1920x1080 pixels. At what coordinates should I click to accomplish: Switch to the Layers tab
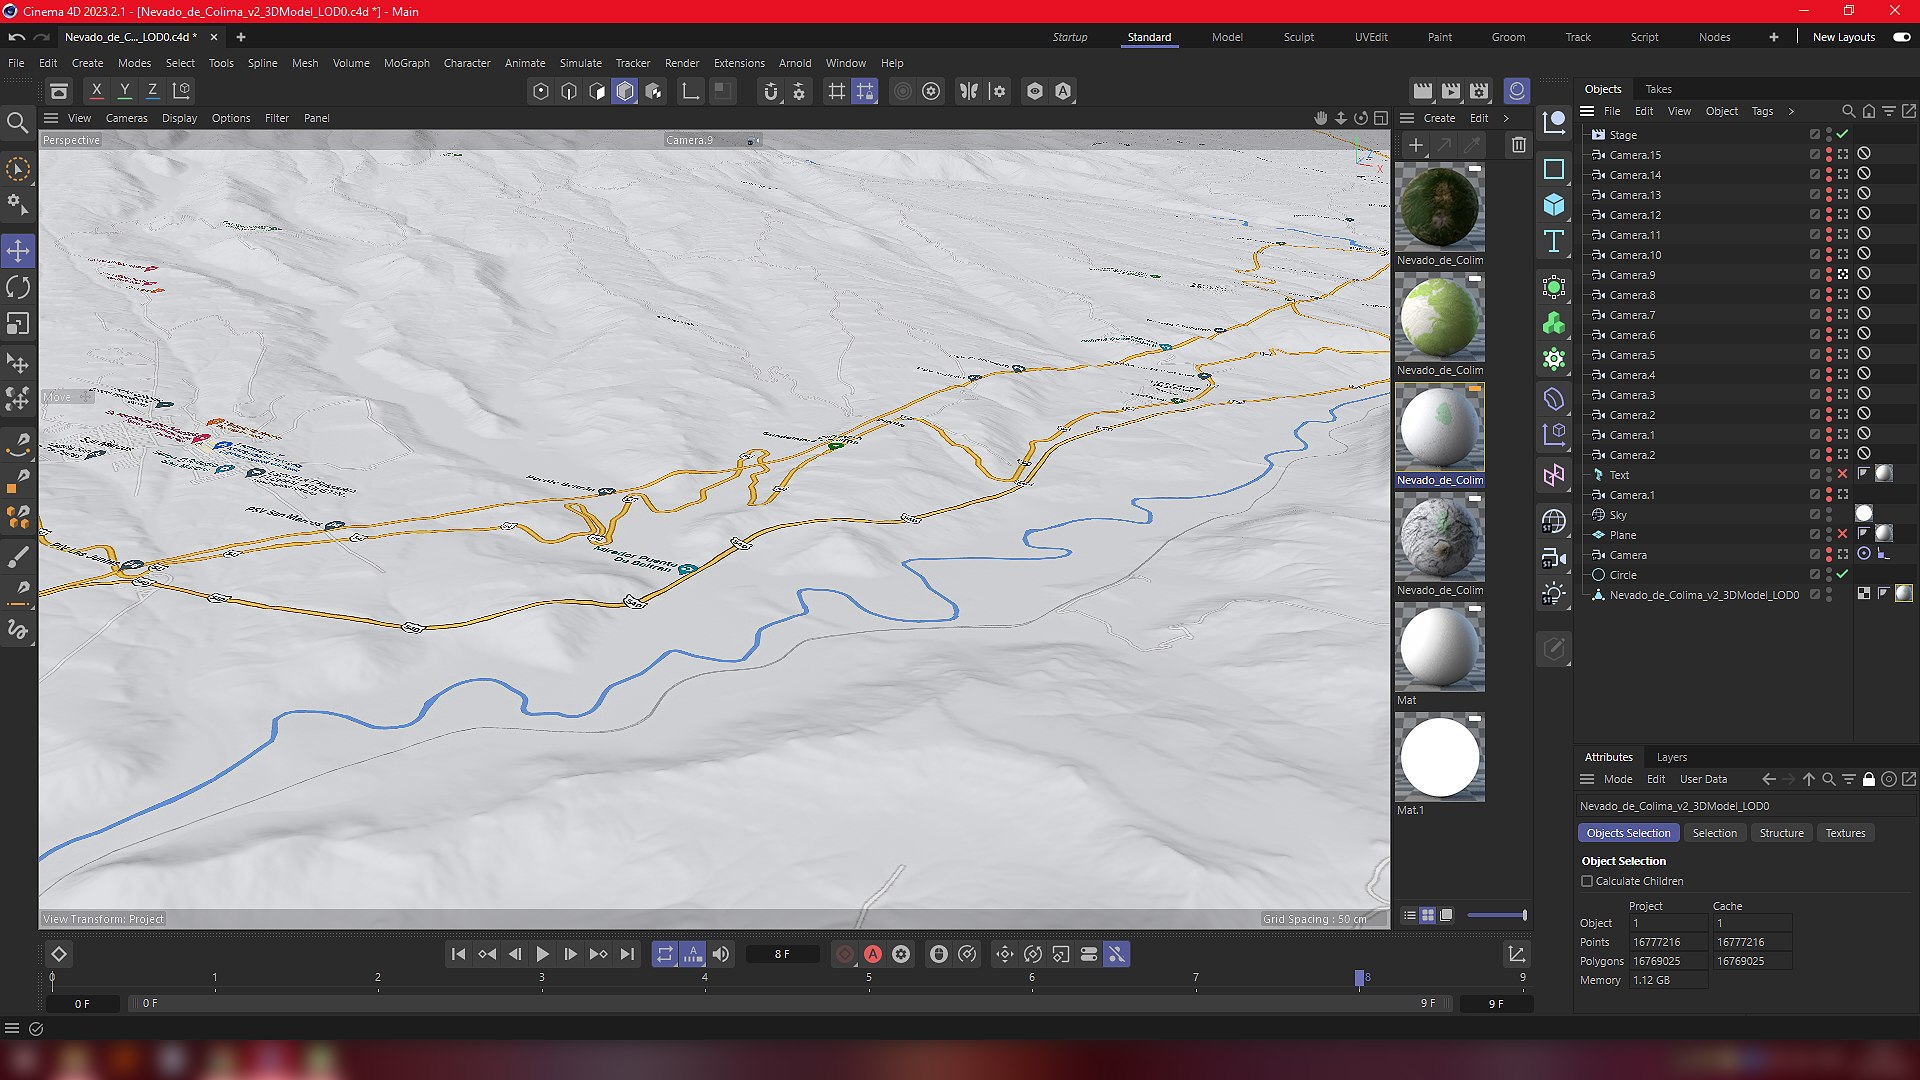pyautogui.click(x=1671, y=757)
